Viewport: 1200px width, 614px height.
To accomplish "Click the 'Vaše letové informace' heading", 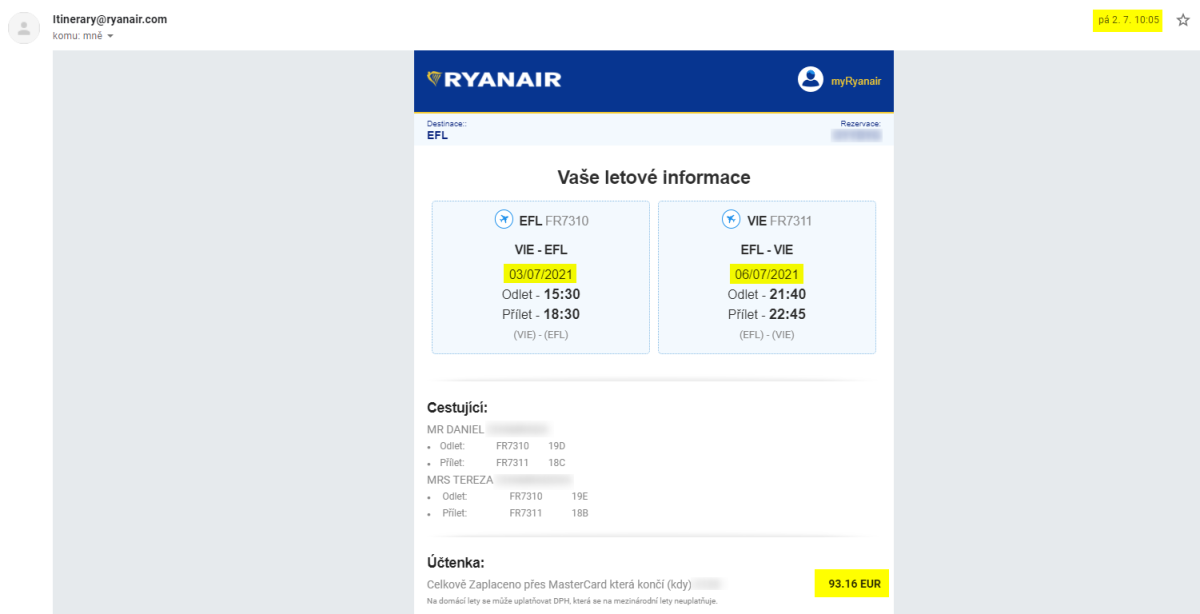I will pyautogui.click(x=653, y=177).
